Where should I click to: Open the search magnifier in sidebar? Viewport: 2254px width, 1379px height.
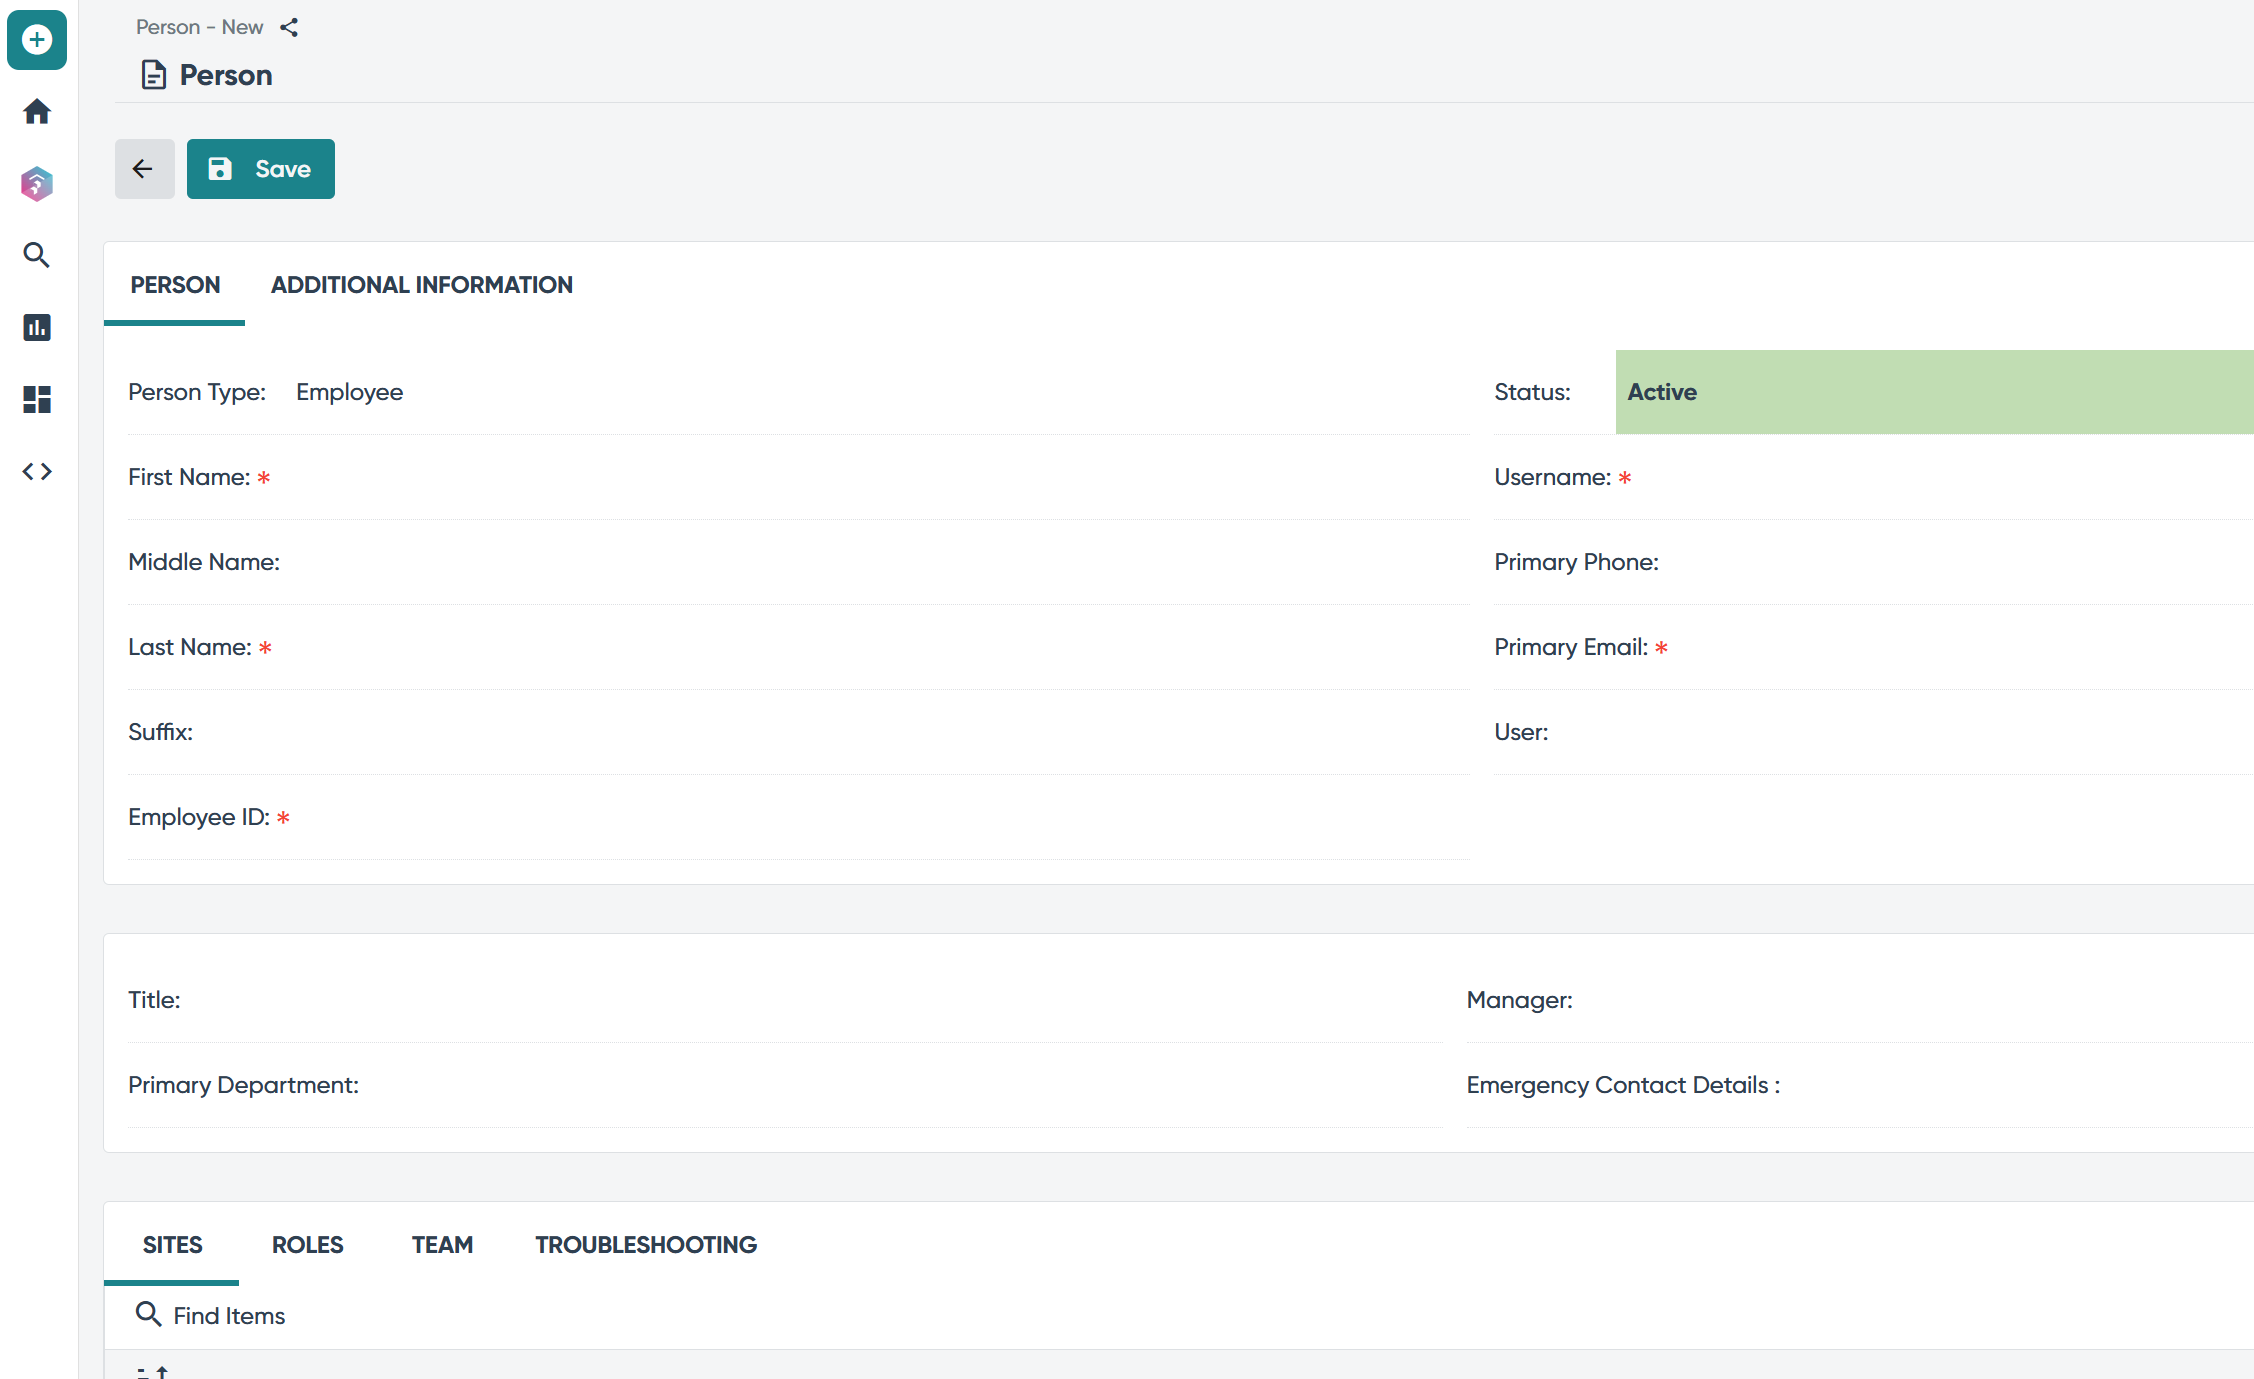click(37, 255)
